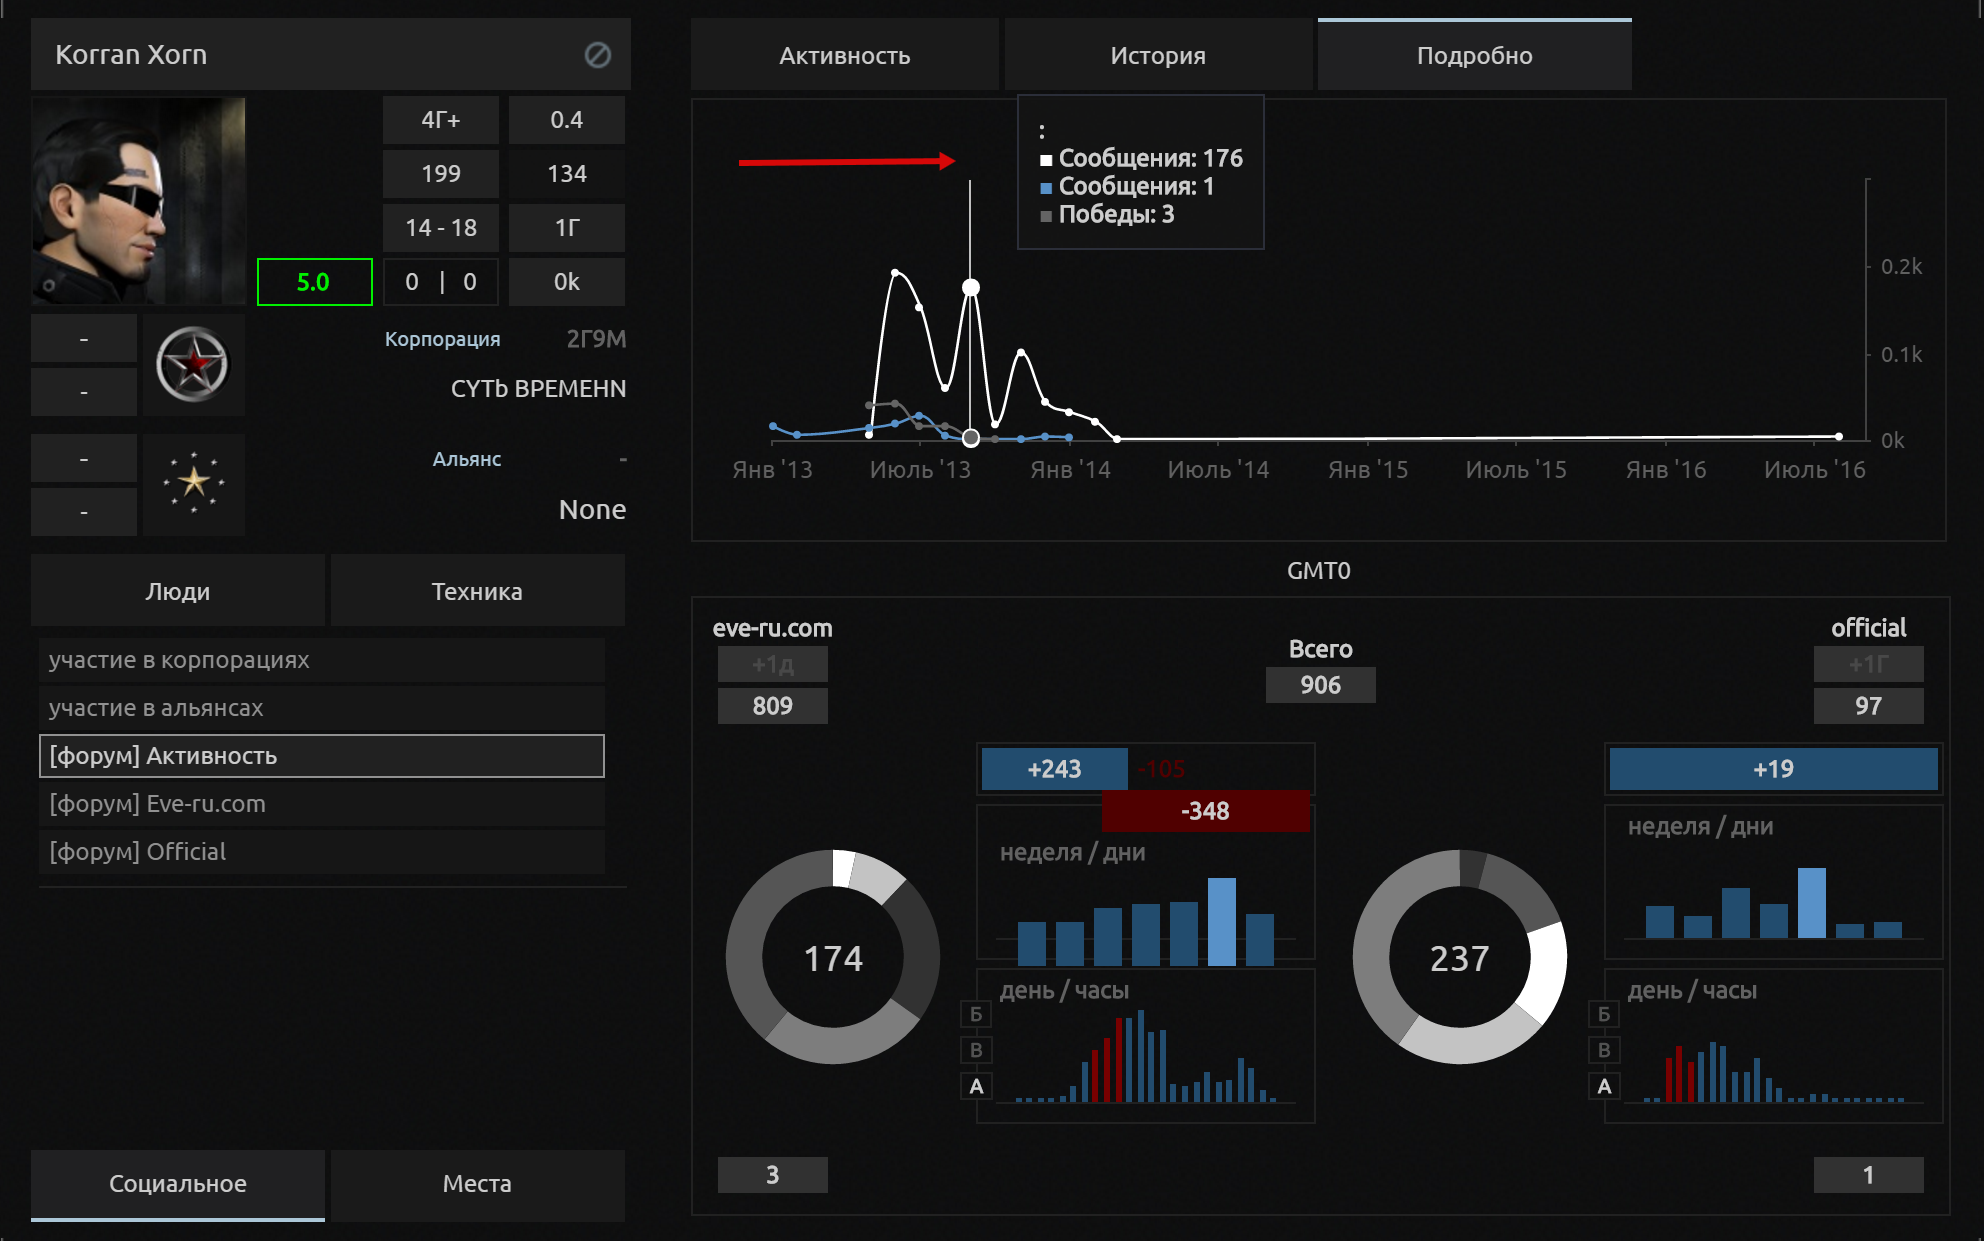This screenshot has width=1984, height=1241.
Task: Click the 906 total count
Action: (1320, 685)
